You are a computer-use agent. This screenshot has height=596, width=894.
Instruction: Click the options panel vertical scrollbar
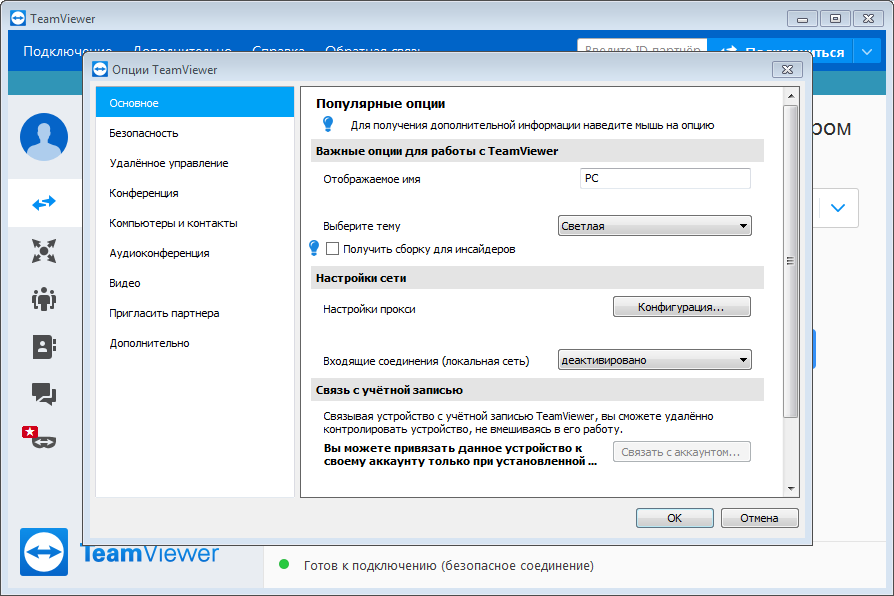pyautogui.click(x=790, y=260)
